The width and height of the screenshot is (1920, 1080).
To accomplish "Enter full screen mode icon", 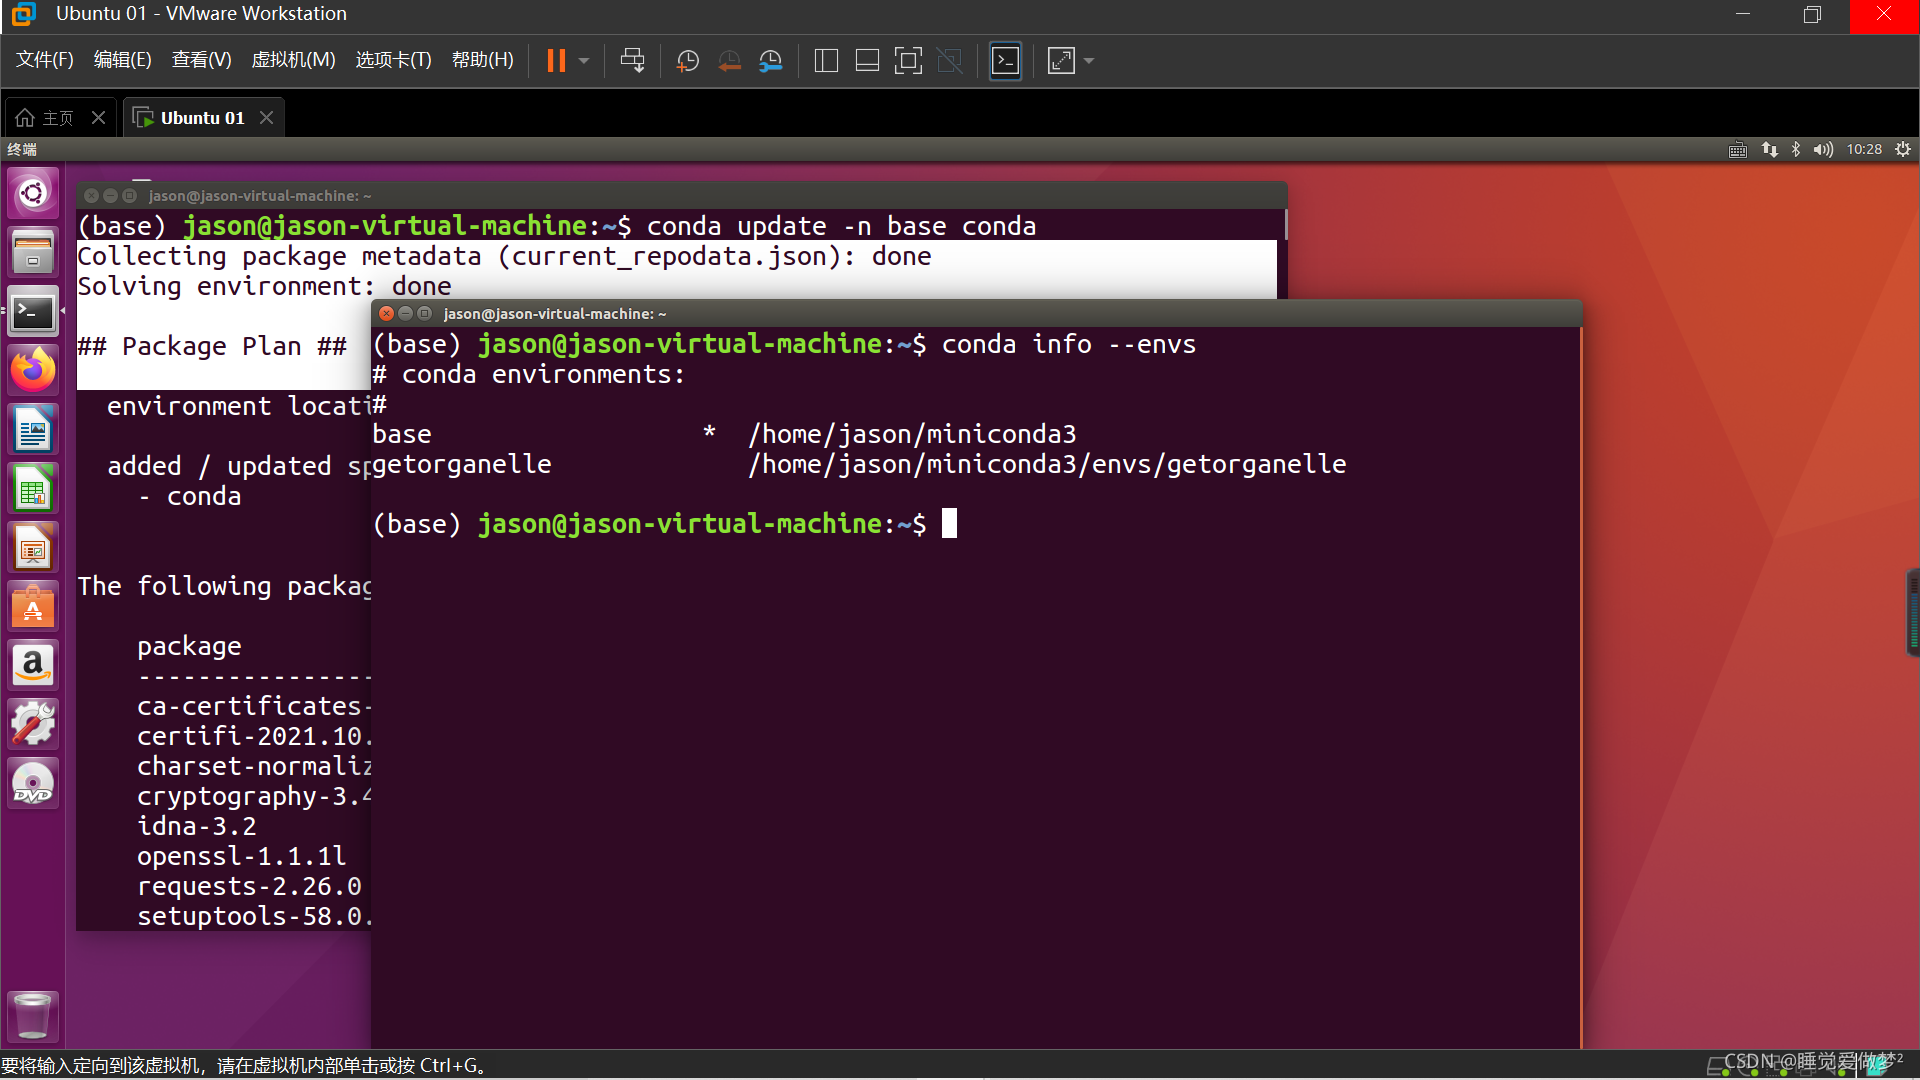I will pos(908,61).
